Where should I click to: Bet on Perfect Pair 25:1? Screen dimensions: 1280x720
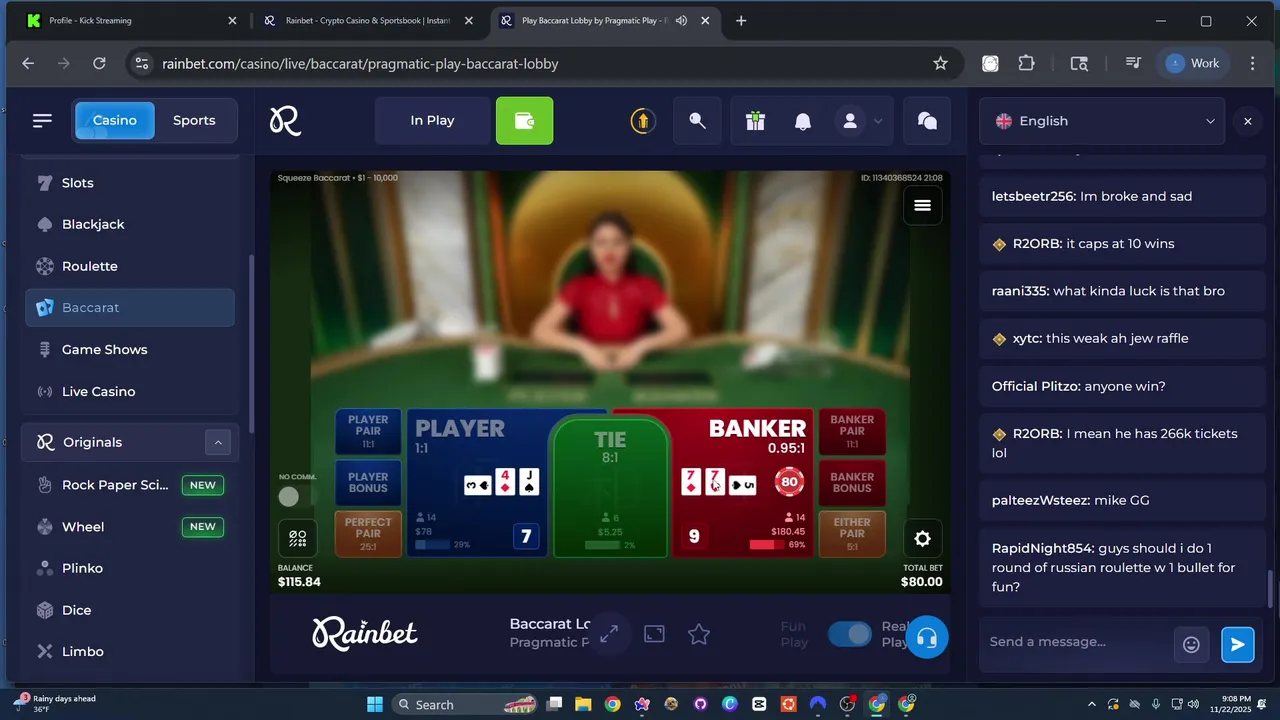coord(368,534)
